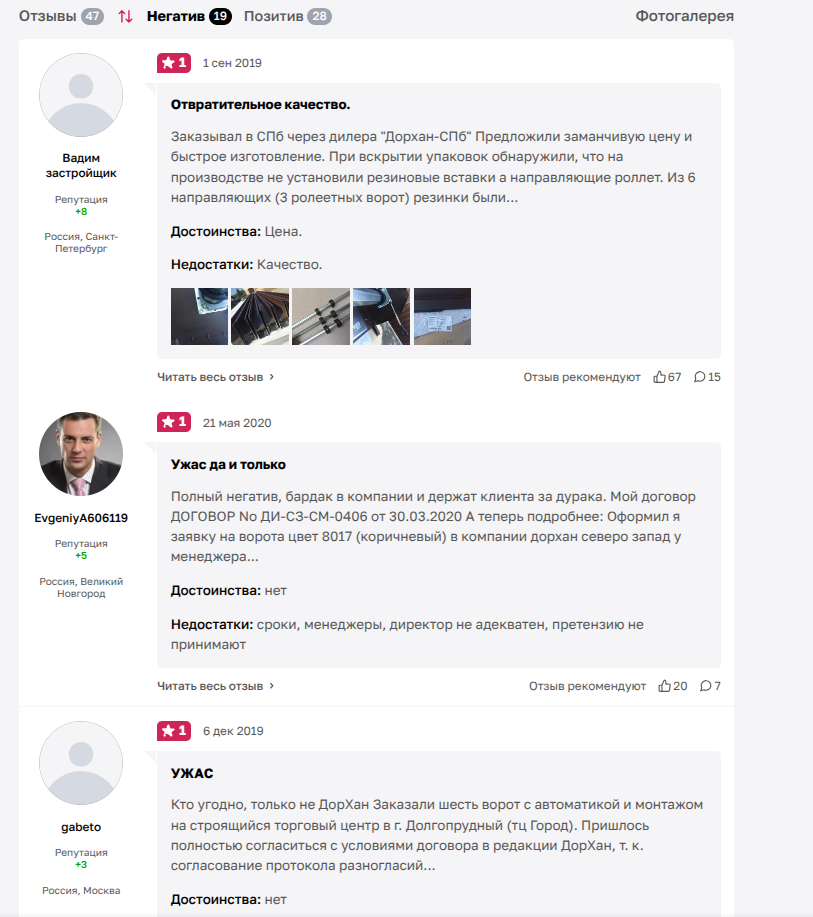Viewport: 813px width, 917px height.
Task: Open the review titled Ужас да и только
Action: [228, 464]
